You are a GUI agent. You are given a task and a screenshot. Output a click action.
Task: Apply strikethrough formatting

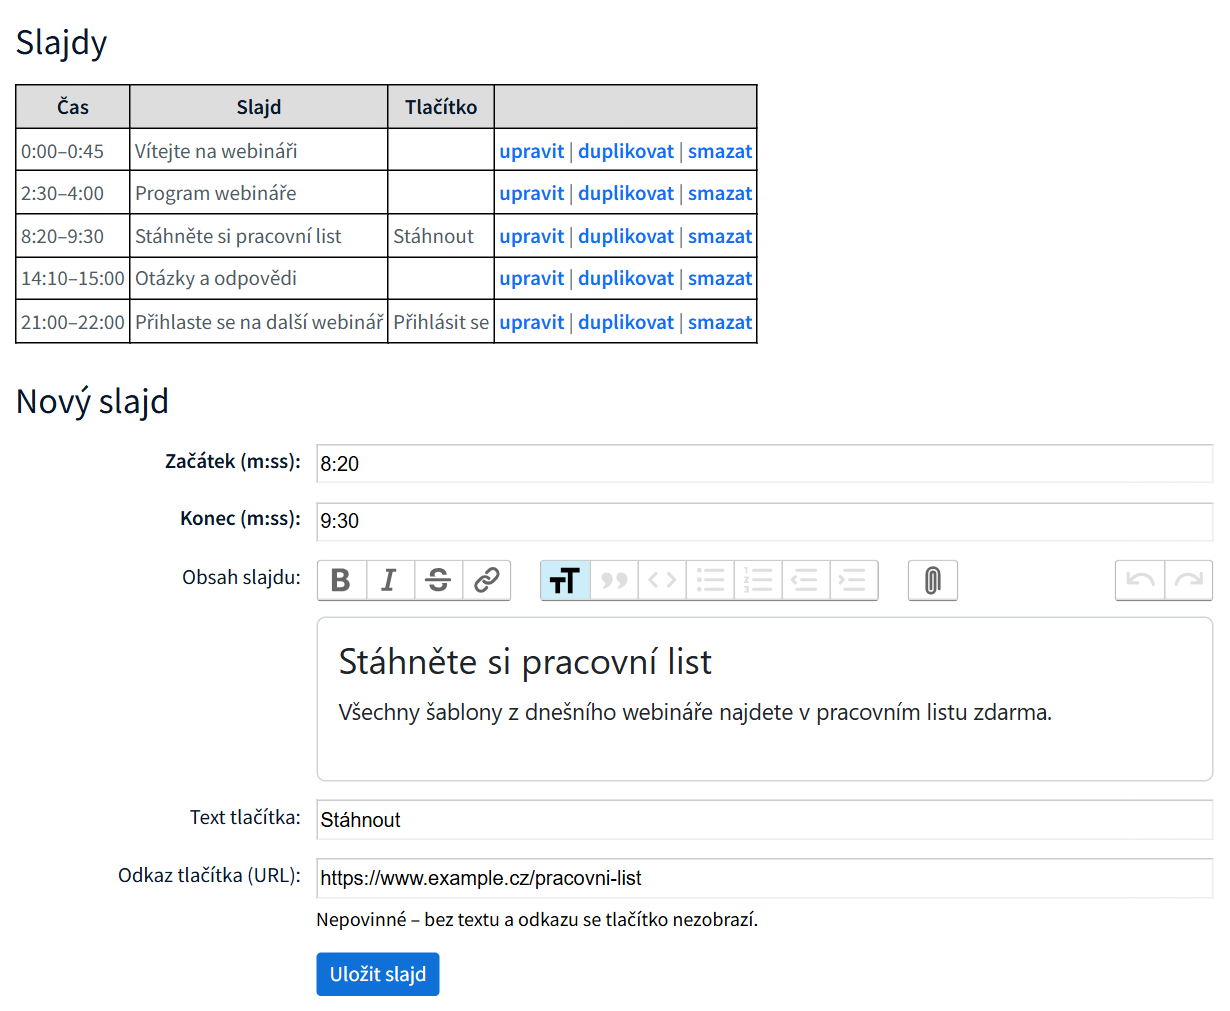438,580
